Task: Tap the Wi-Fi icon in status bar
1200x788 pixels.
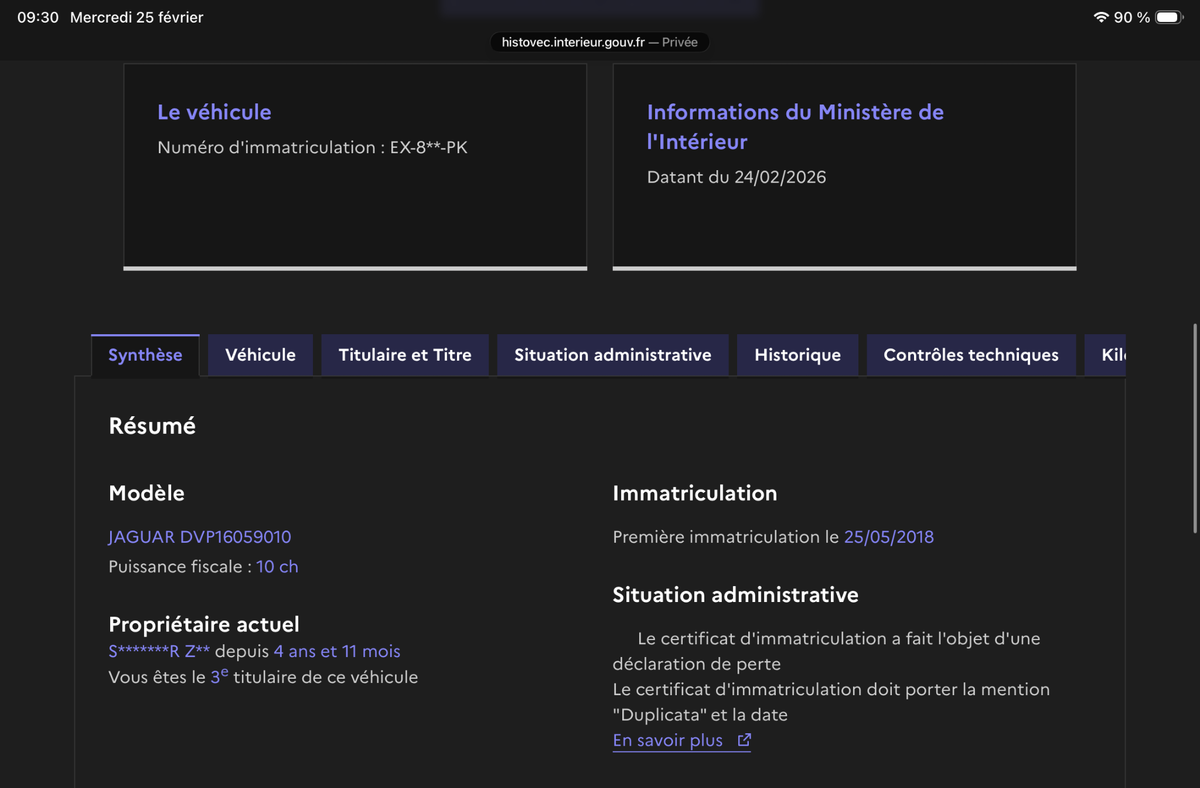Action: click(1101, 18)
